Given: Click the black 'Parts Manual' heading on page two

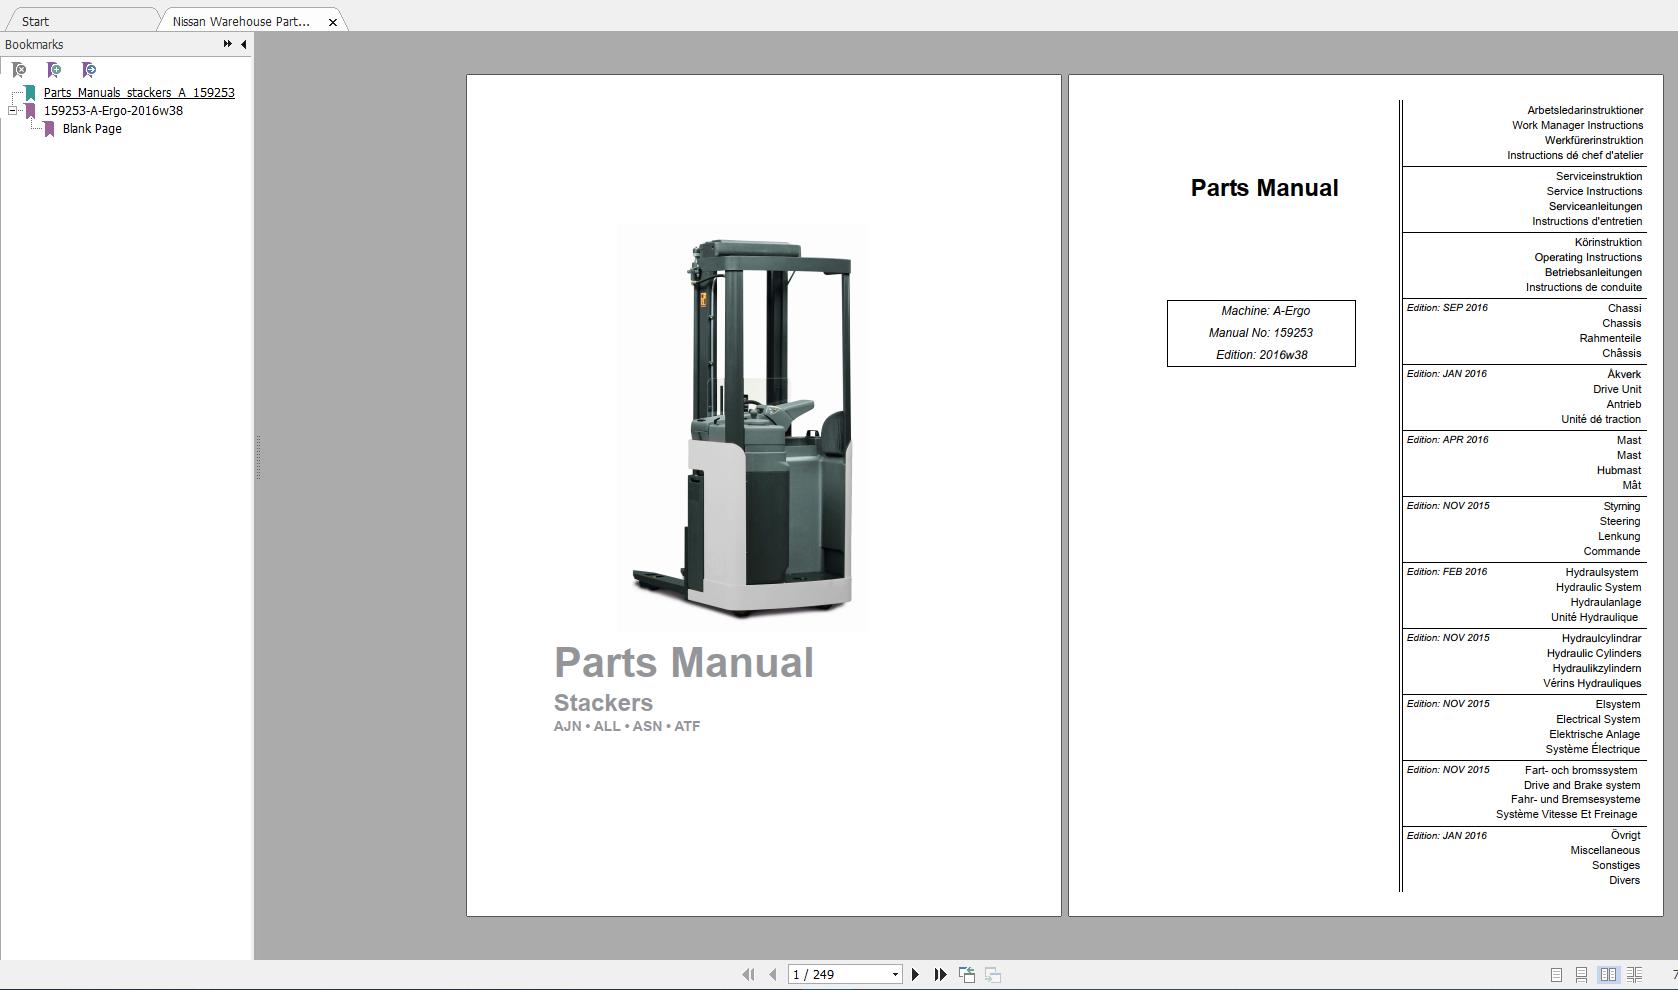Looking at the screenshot, I should click(x=1264, y=188).
